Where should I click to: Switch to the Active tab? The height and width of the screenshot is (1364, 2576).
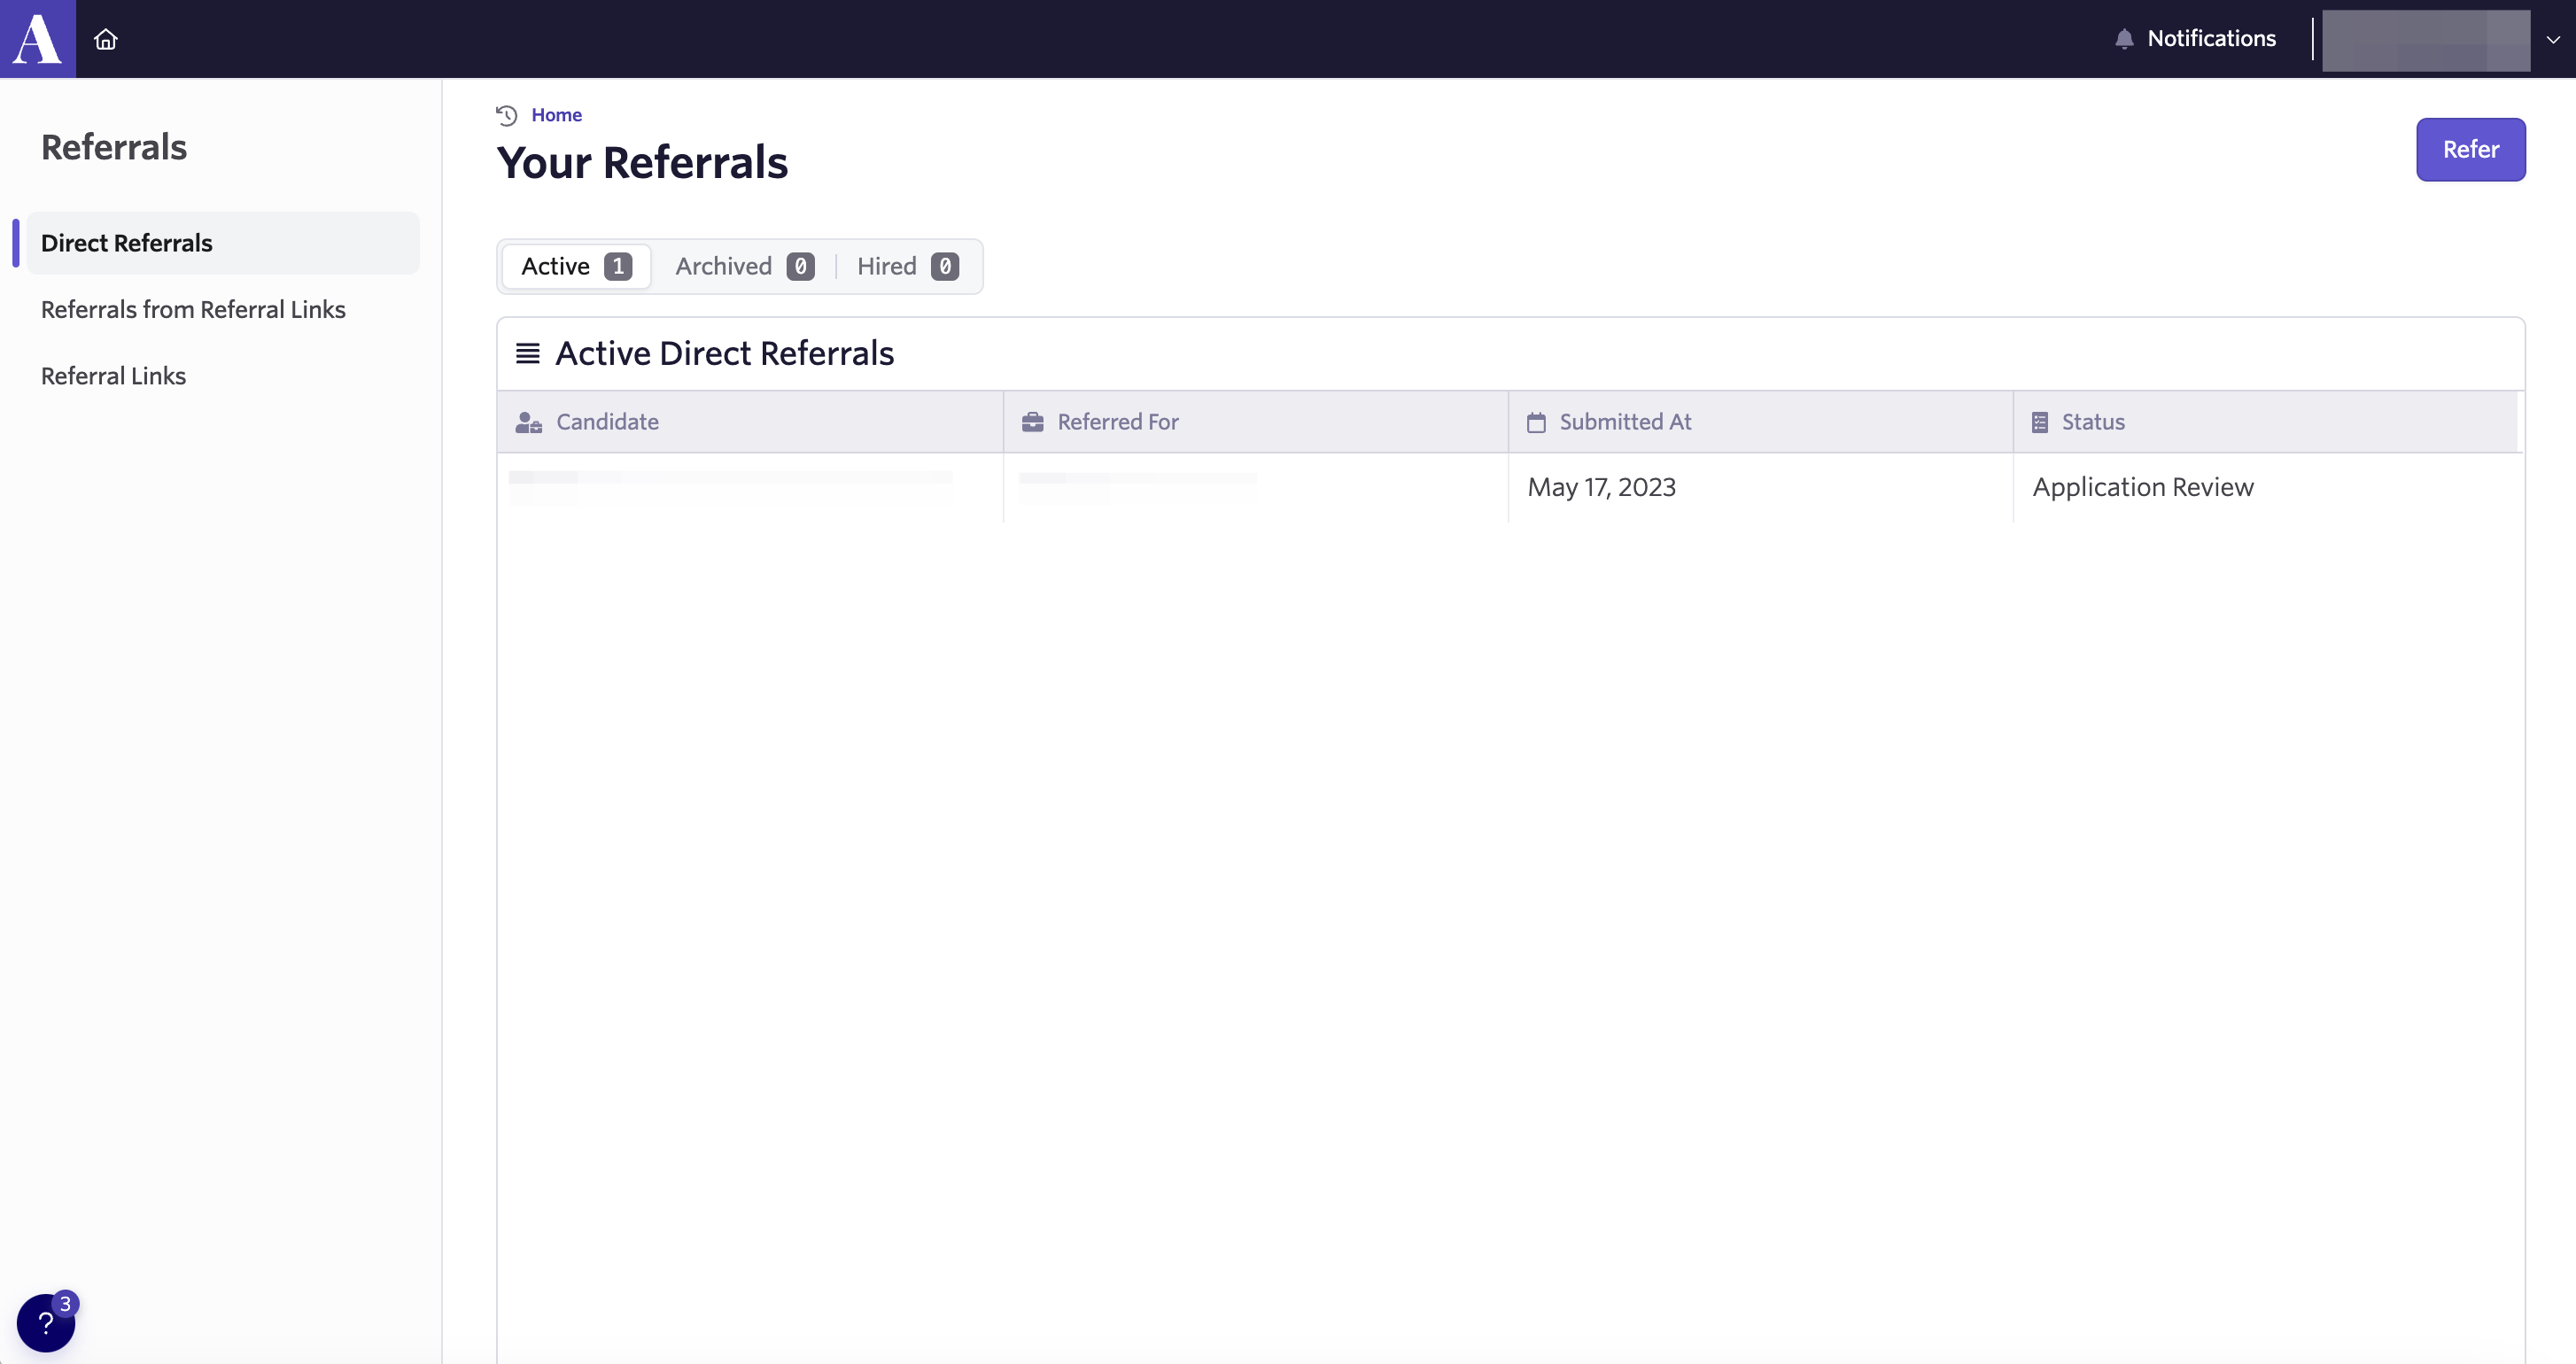(x=576, y=266)
